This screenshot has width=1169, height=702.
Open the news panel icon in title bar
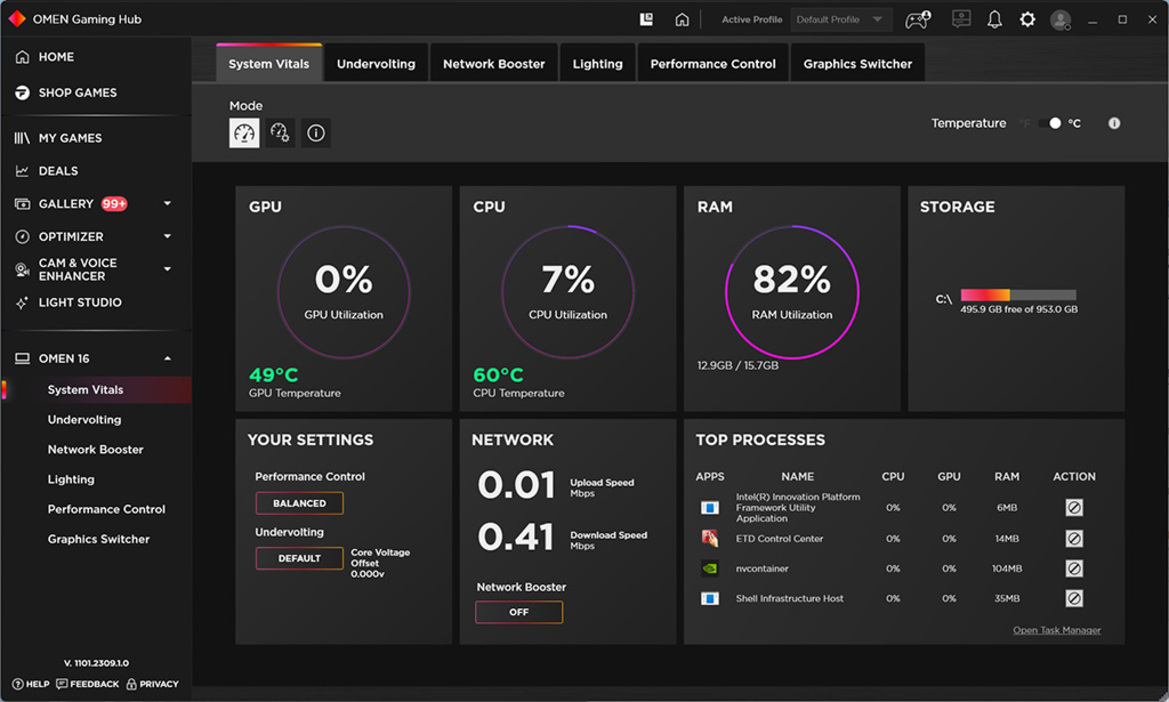[x=646, y=19]
